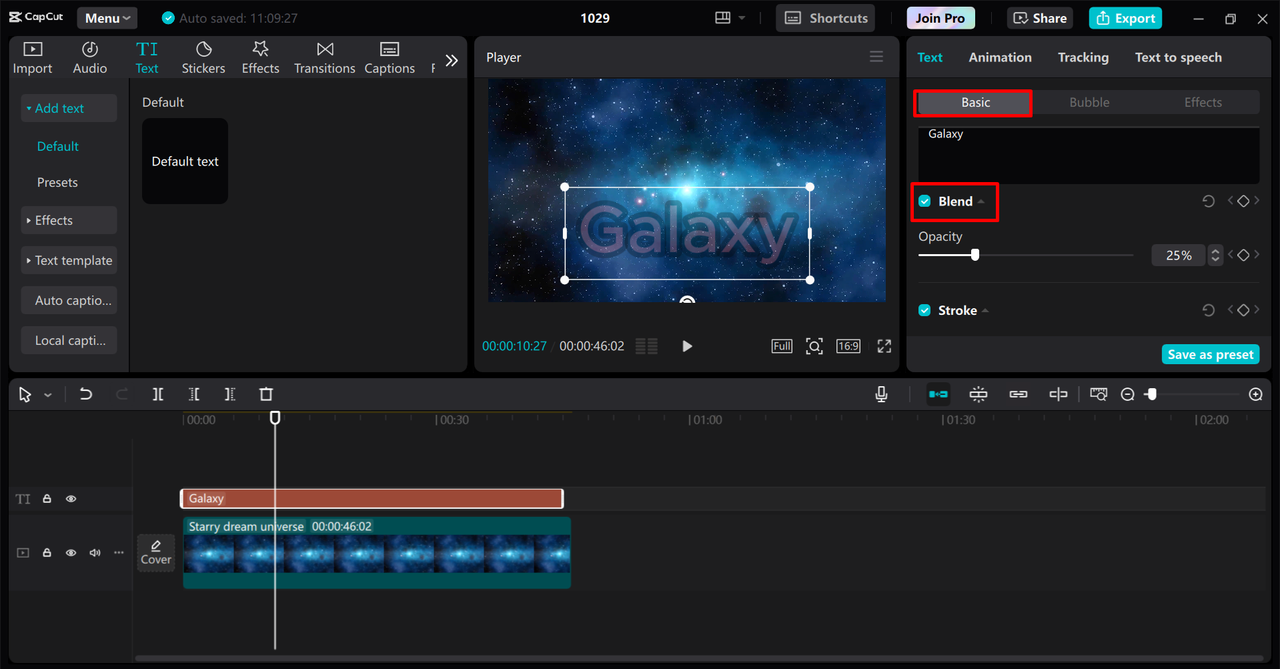The height and width of the screenshot is (669, 1280).
Task: Mute the video track audio
Action: 95,552
